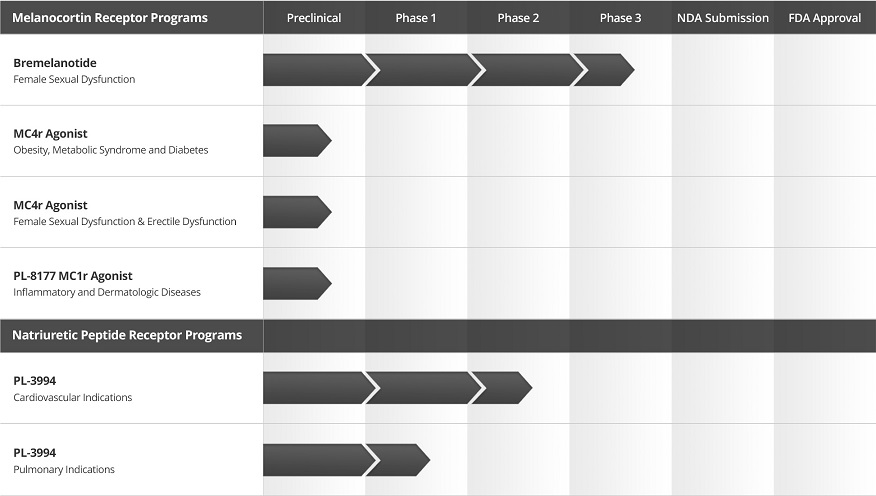Click the Natriuretic Peptide Receptor Programs heading

point(127,335)
